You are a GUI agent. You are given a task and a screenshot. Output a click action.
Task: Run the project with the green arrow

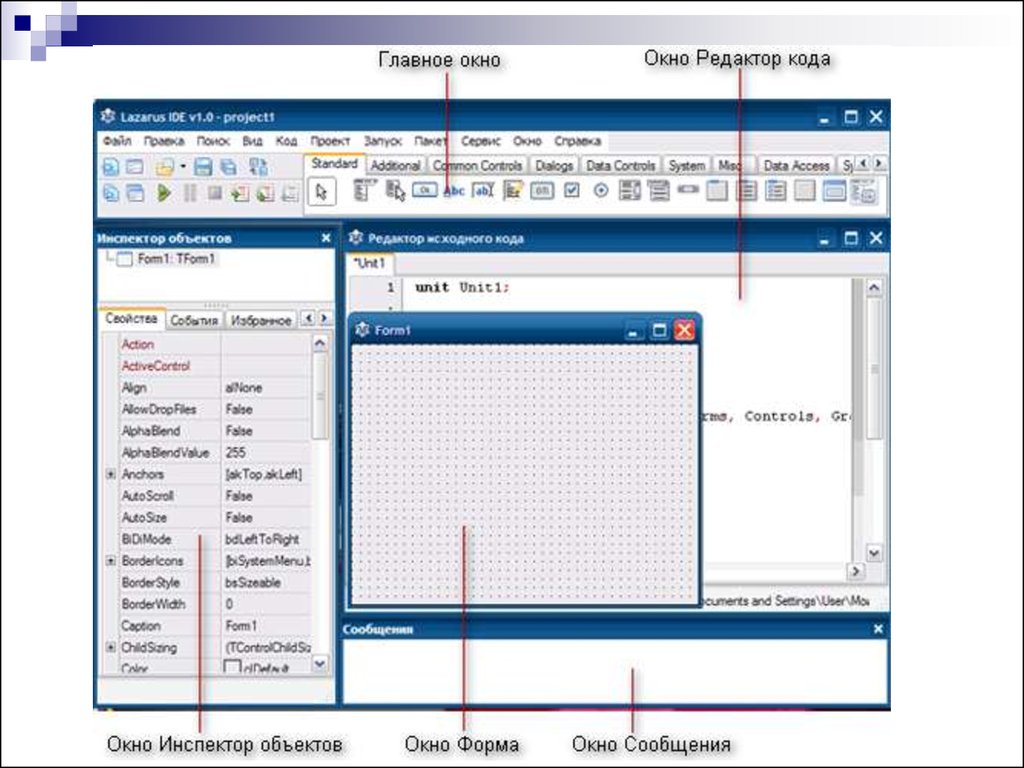(164, 193)
